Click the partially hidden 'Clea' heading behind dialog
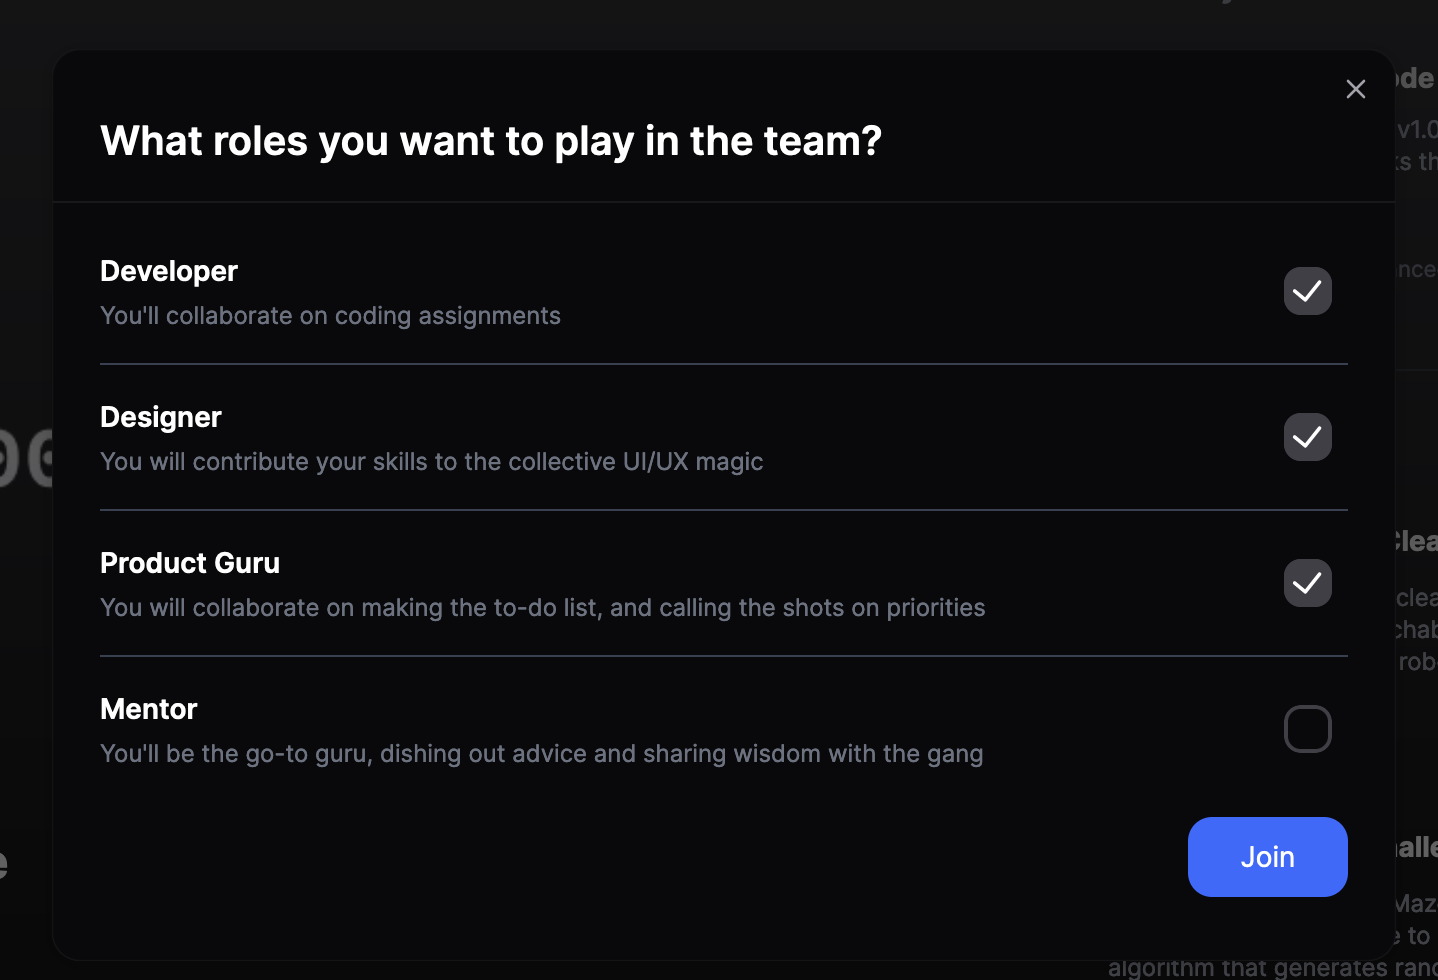 (1416, 541)
